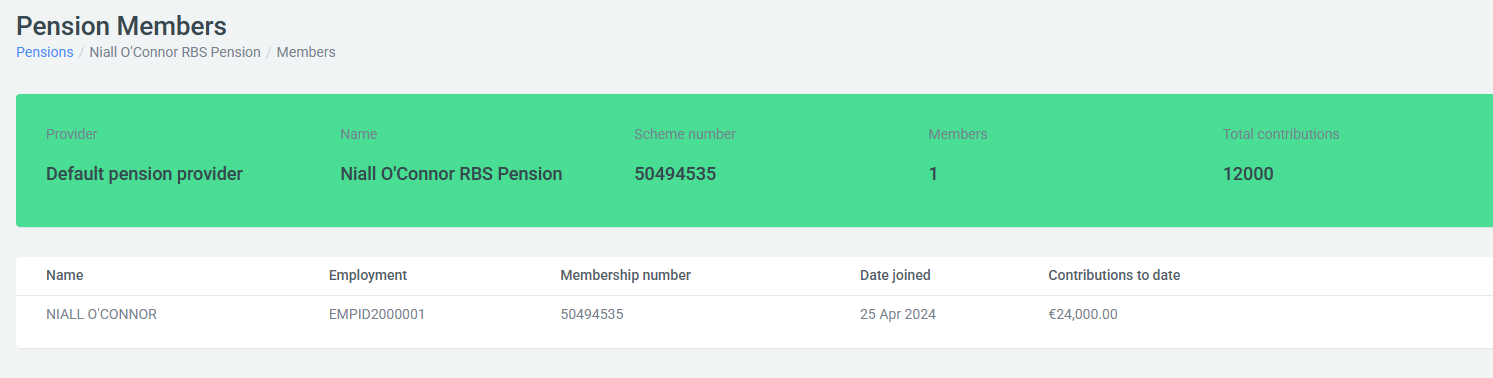Open the Pensions breadcrumb link
1493x378 pixels.
pos(44,52)
